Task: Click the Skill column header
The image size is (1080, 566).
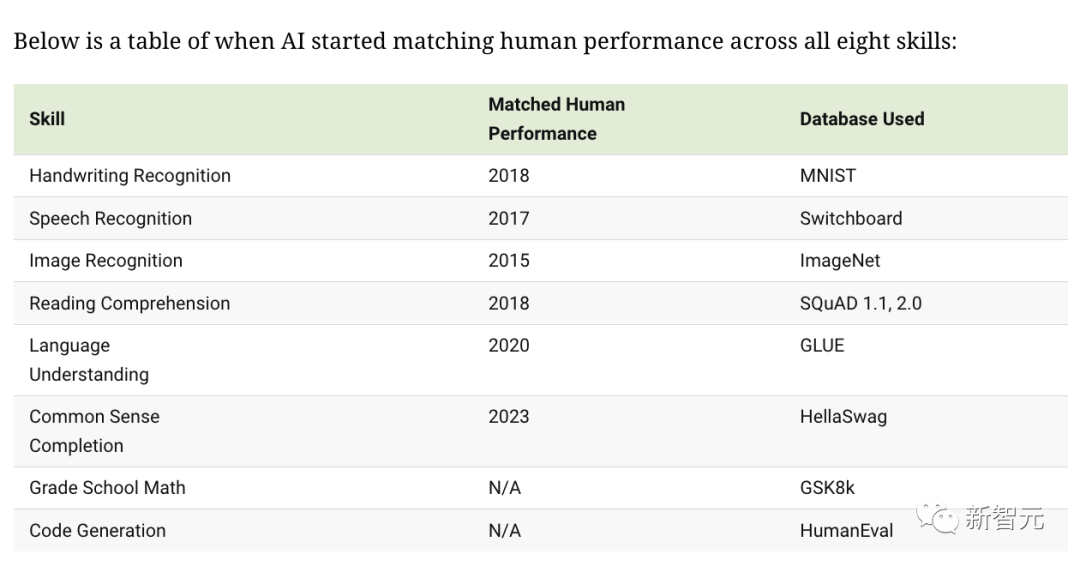Action: (47, 119)
